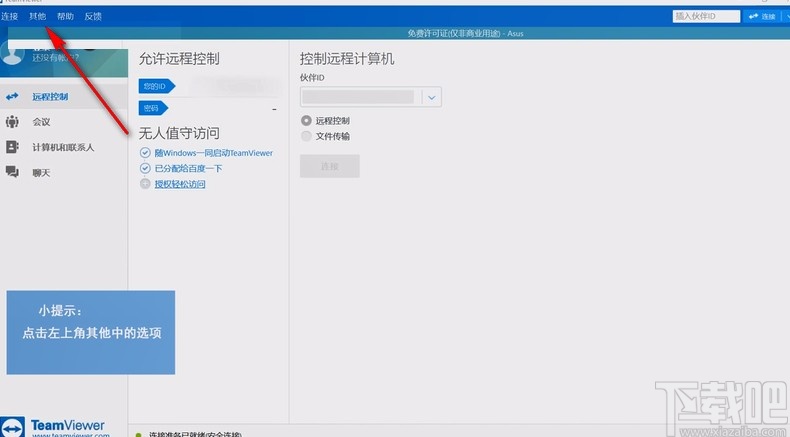Click the green connection status dot
Screen dimensions: 790x437
(x=139, y=434)
